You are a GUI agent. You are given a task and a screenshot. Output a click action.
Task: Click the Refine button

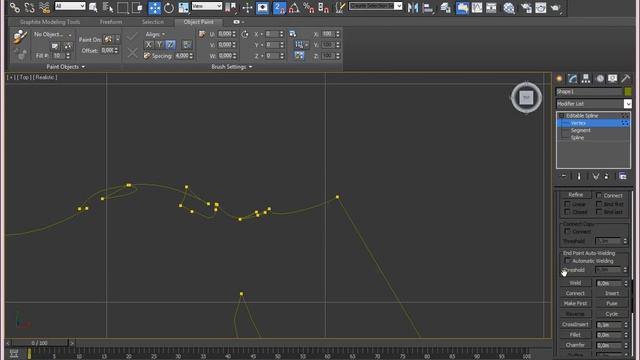click(x=576, y=195)
